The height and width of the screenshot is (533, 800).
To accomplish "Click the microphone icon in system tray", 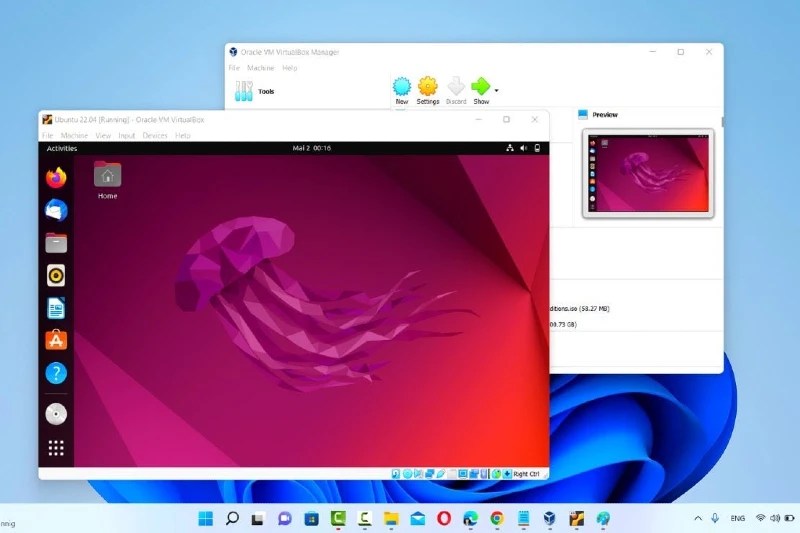I will 715,518.
